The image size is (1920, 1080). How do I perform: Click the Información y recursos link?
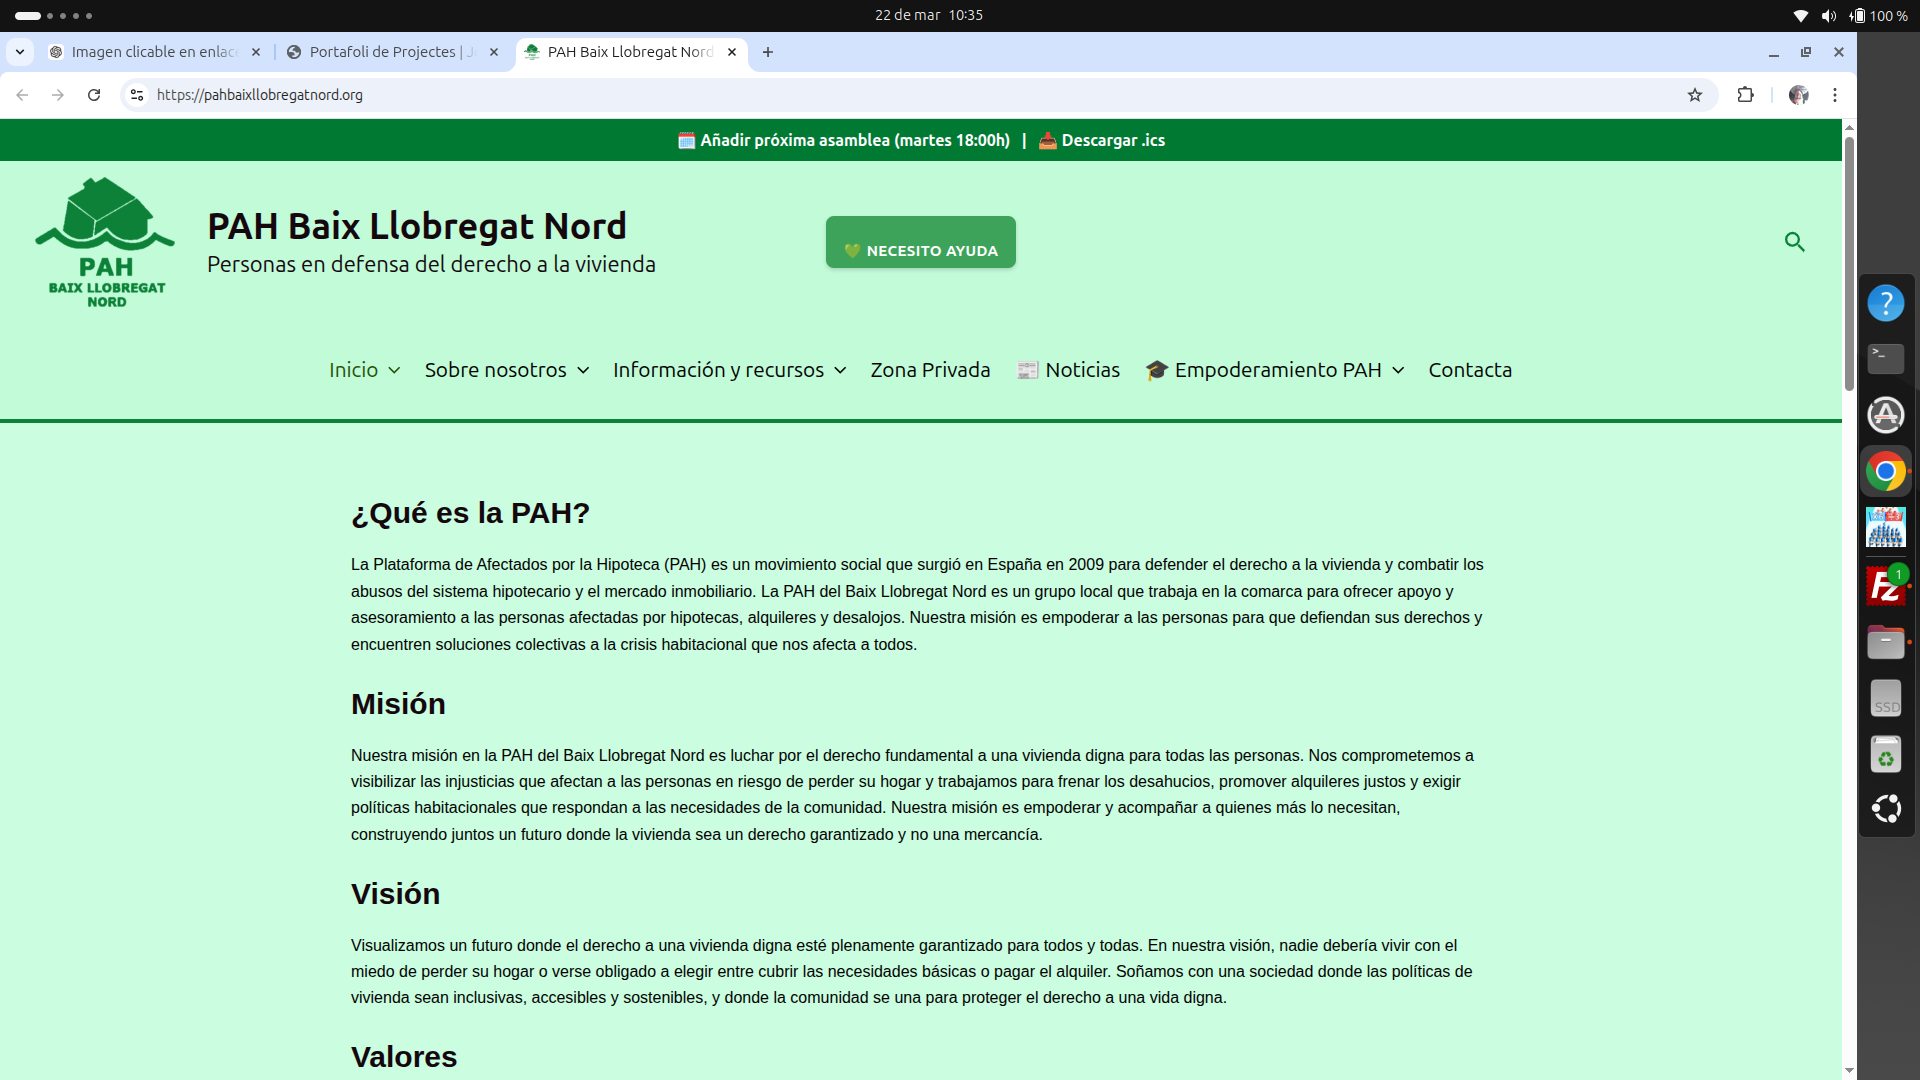point(718,370)
